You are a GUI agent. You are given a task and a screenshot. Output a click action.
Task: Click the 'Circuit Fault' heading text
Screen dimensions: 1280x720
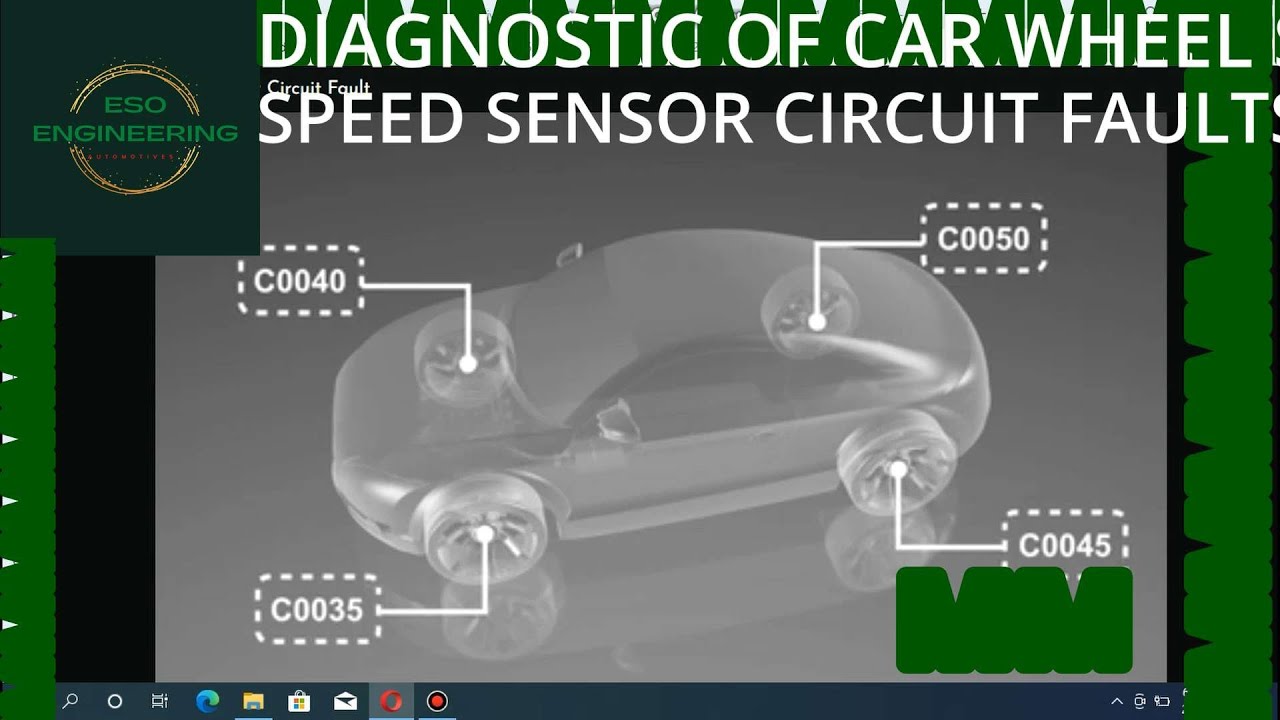coord(318,88)
